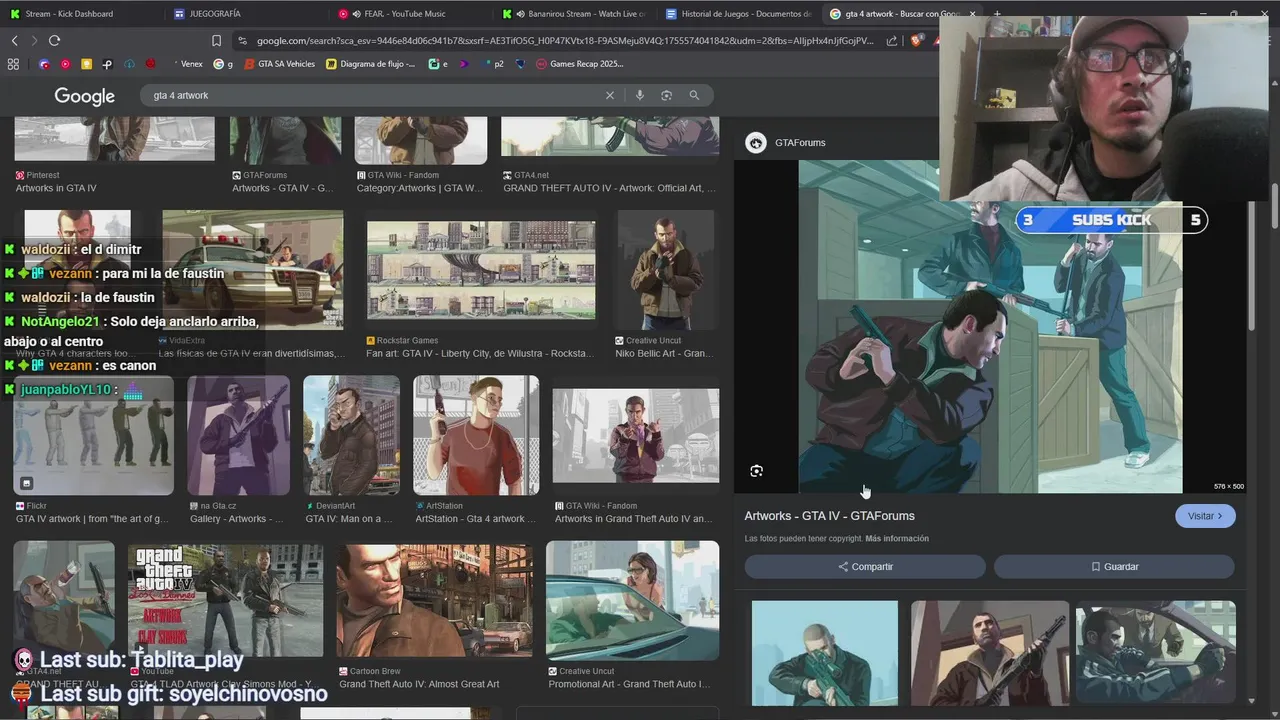This screenshot has height=720, width=1280.
Task: Open Games Recap 2025 bookmark
Action: tap(580, 64)
